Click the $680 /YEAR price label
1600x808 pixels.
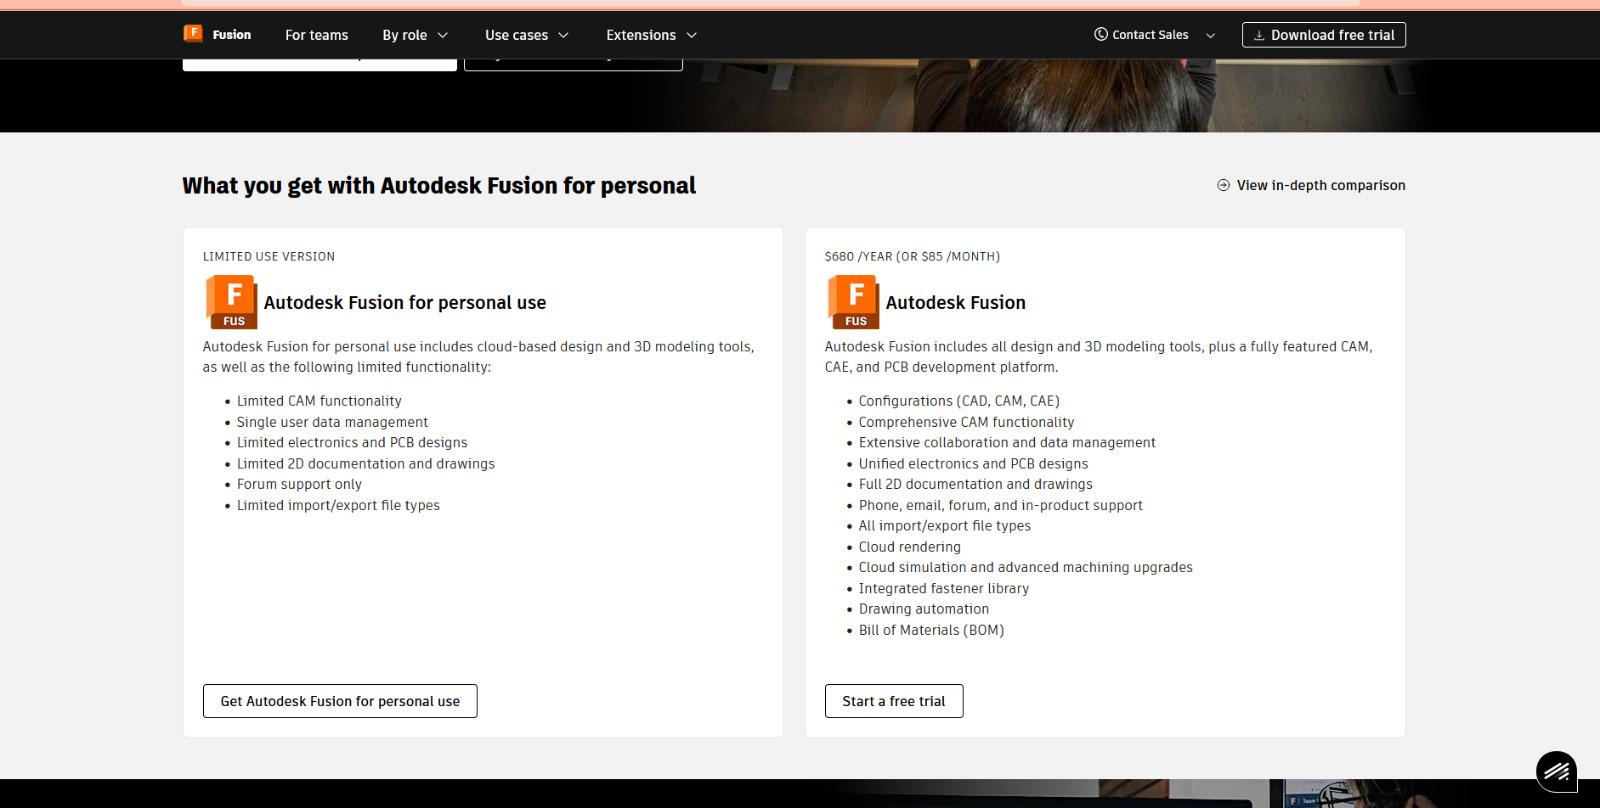[912, 256]
